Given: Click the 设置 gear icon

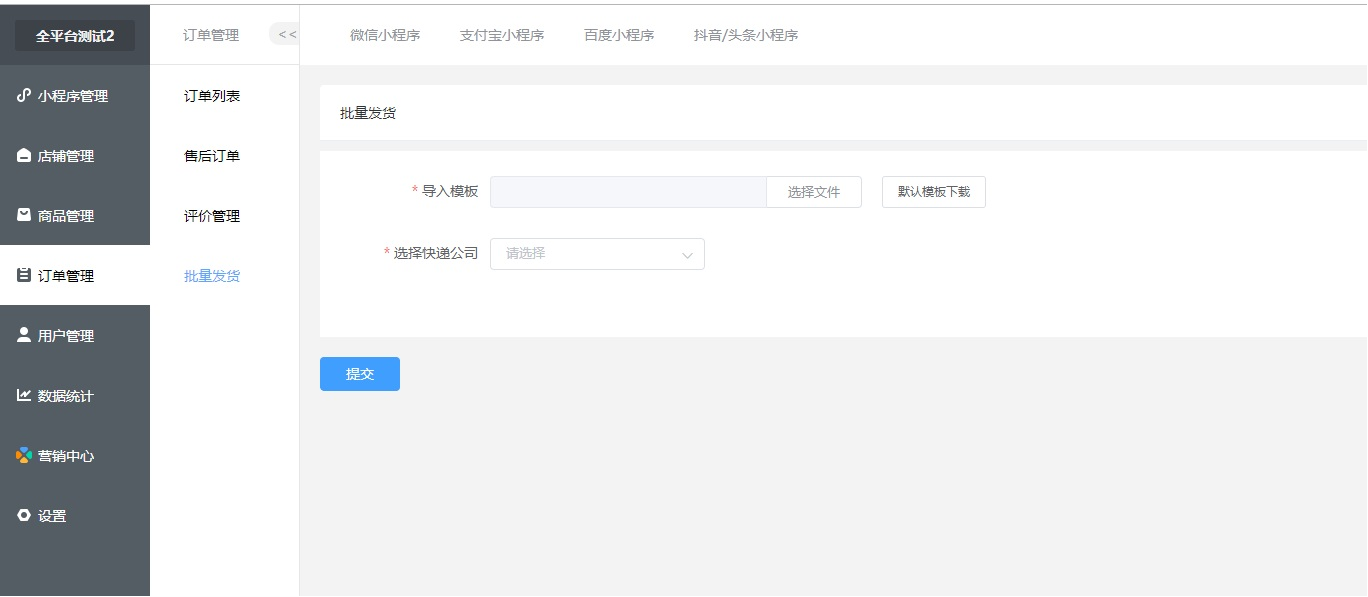Looking at the screenshot, I should tap(24, 515).
